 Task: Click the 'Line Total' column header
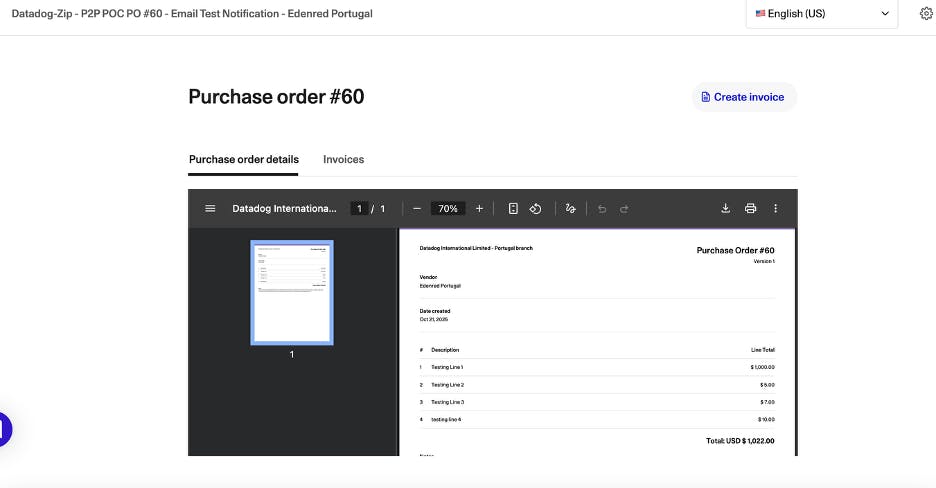click(x=763, y=350)
